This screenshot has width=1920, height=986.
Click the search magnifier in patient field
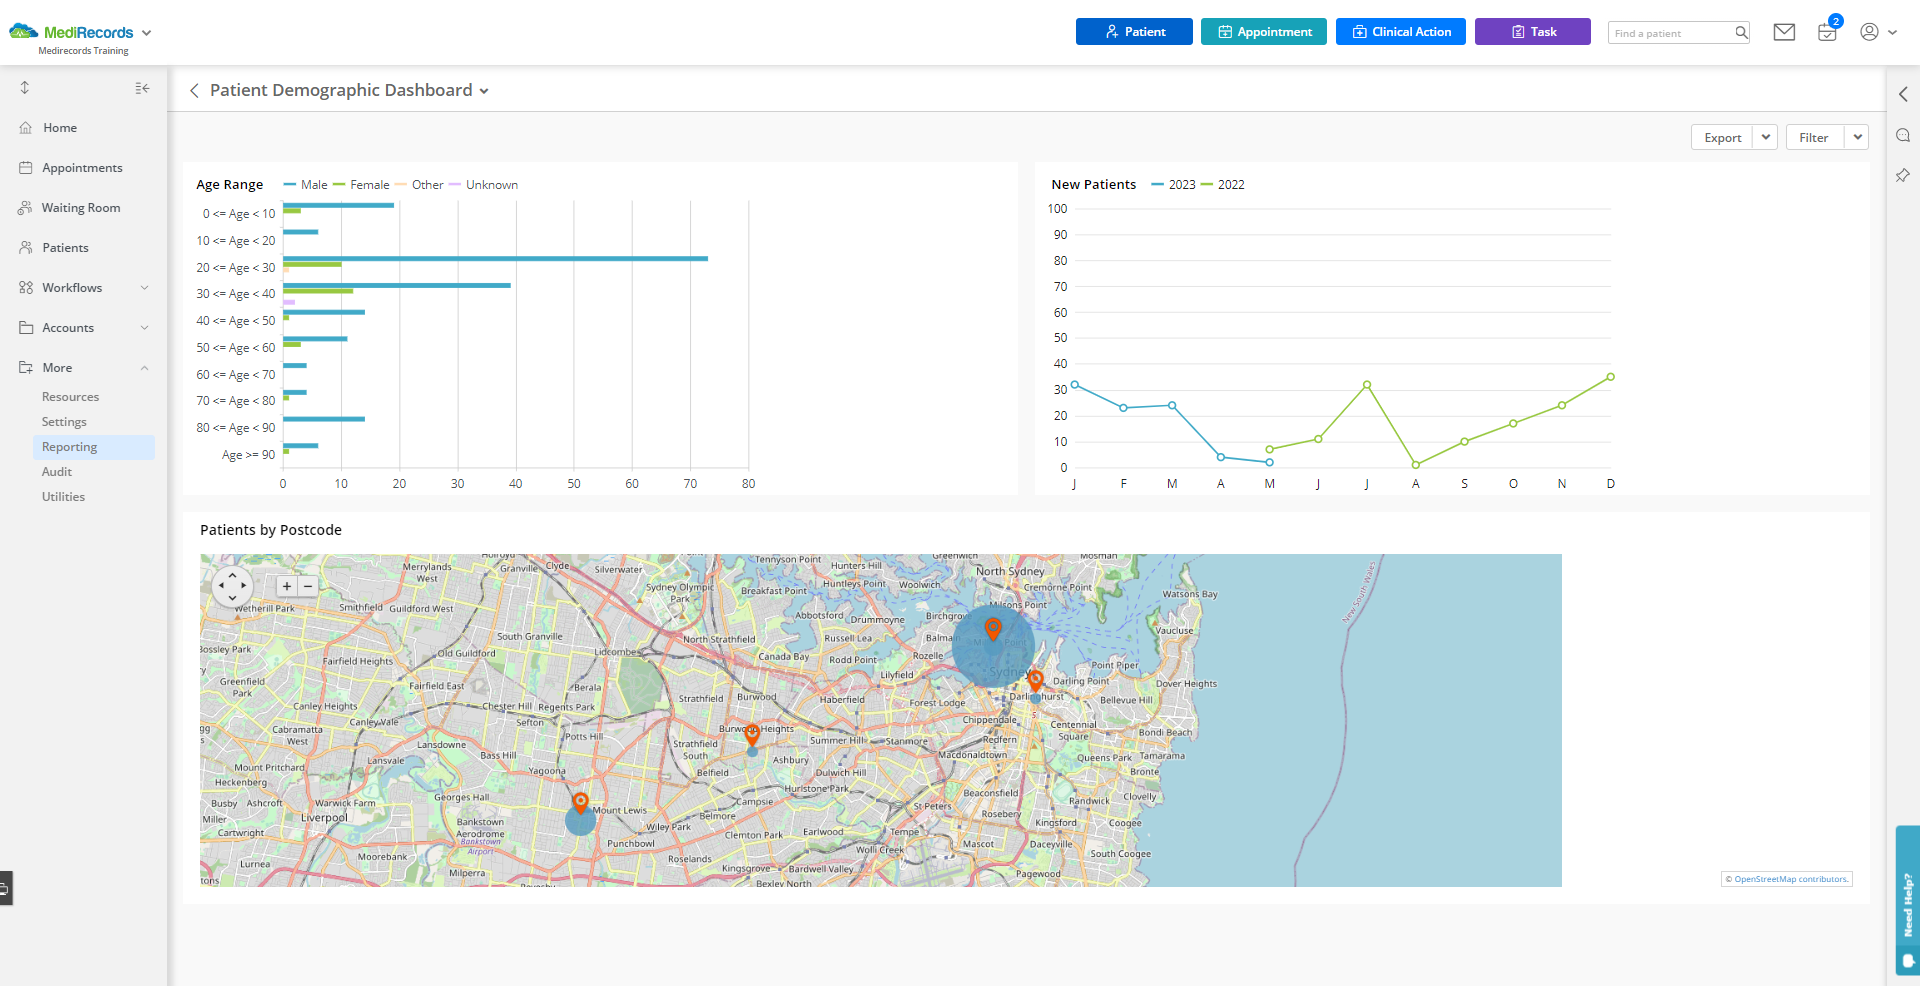1741,33
